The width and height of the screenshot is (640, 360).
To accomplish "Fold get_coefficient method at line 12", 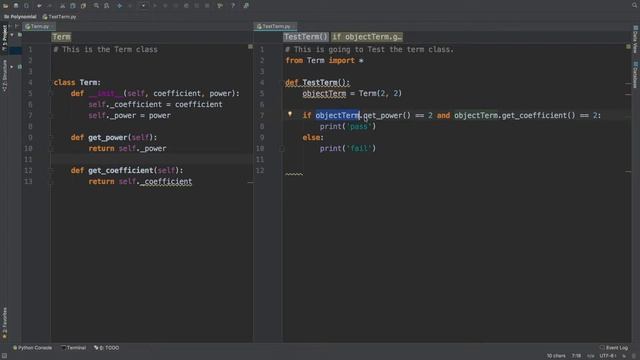I will point(52,171).
